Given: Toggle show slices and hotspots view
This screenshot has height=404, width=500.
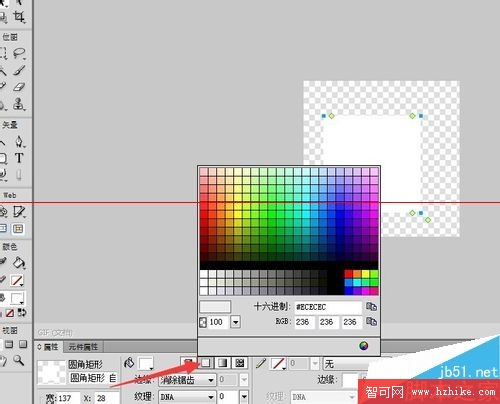Looking at the screenshot, I should click(x=18, y=229).
